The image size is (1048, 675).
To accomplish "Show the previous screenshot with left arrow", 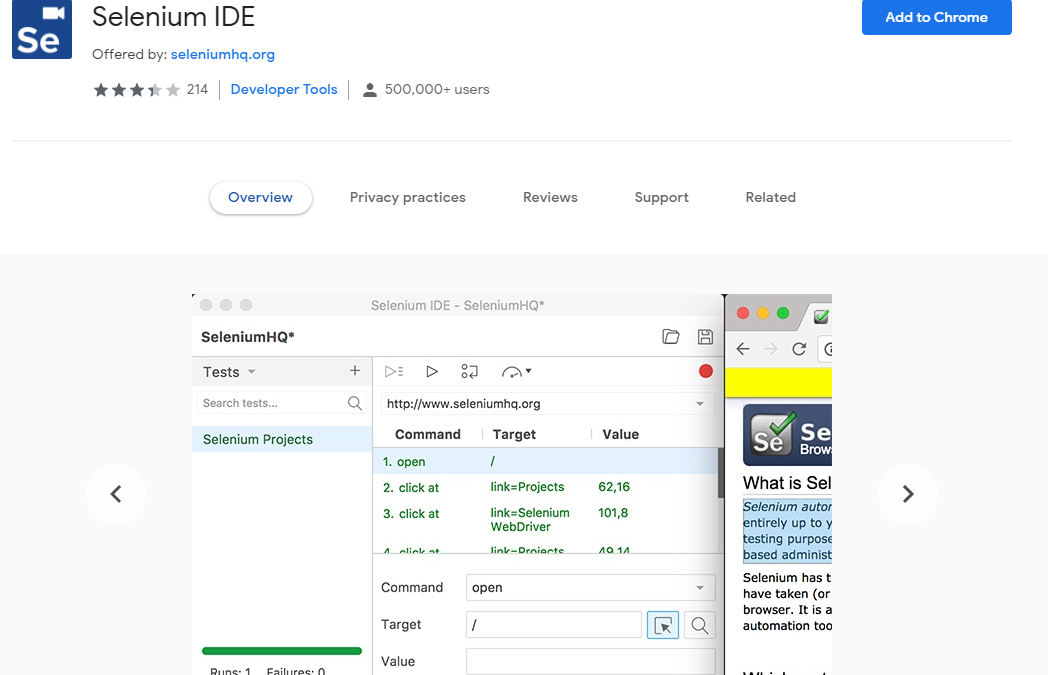I will 116,494.
